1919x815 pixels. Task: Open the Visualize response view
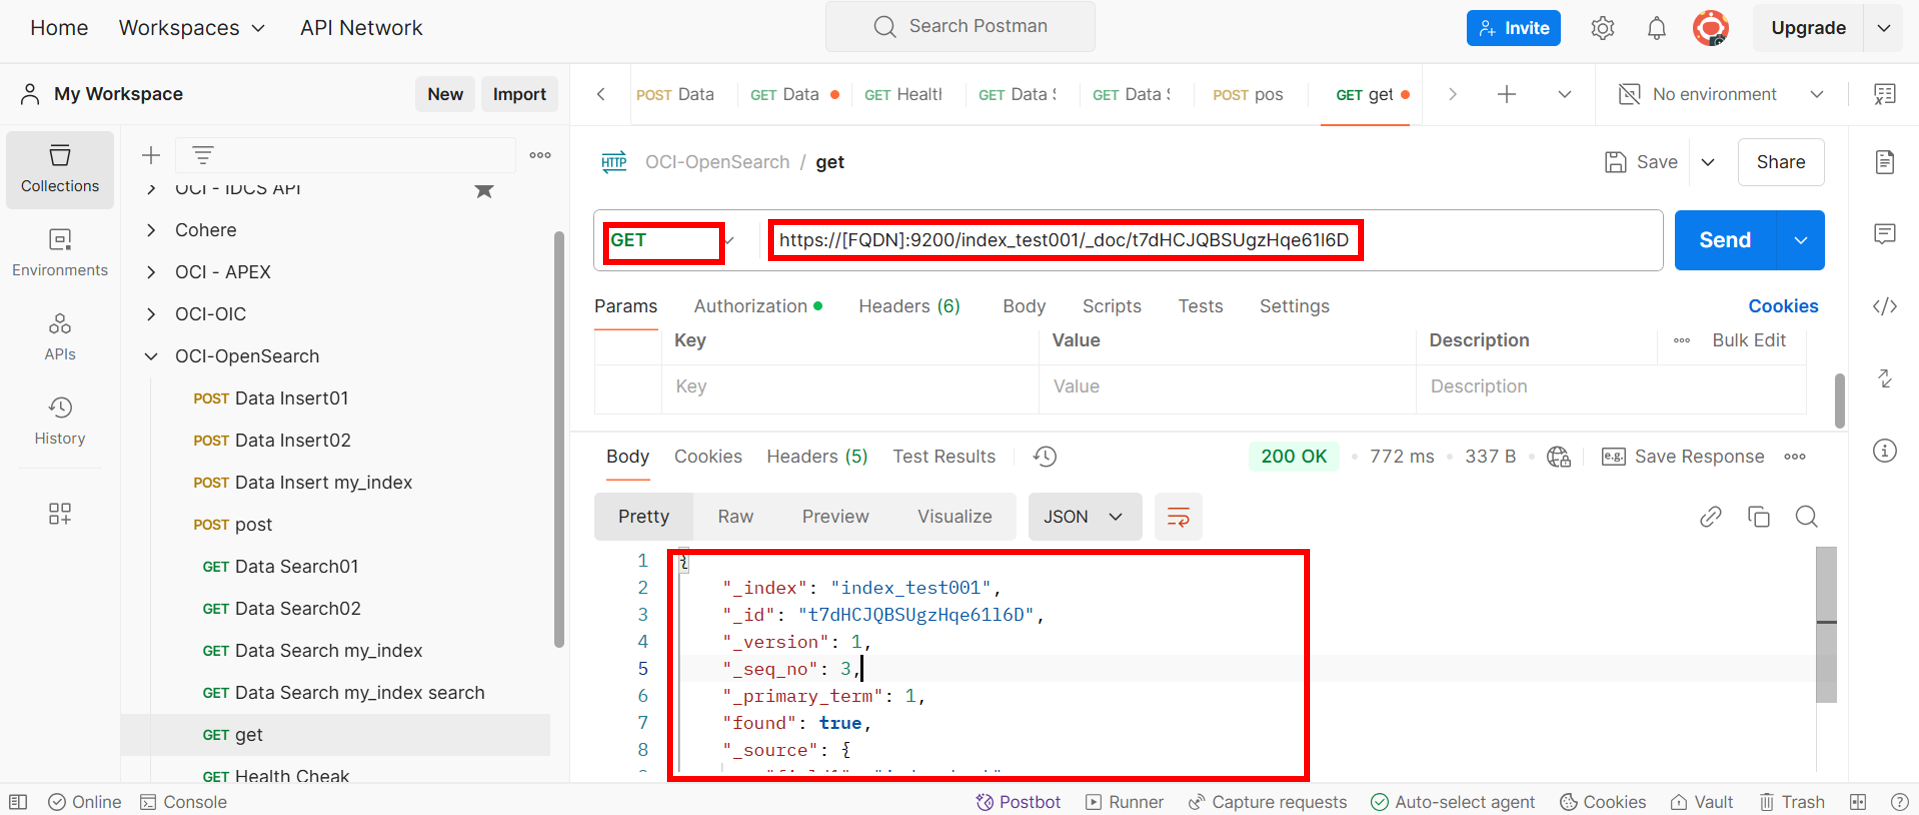pos(954,517)
